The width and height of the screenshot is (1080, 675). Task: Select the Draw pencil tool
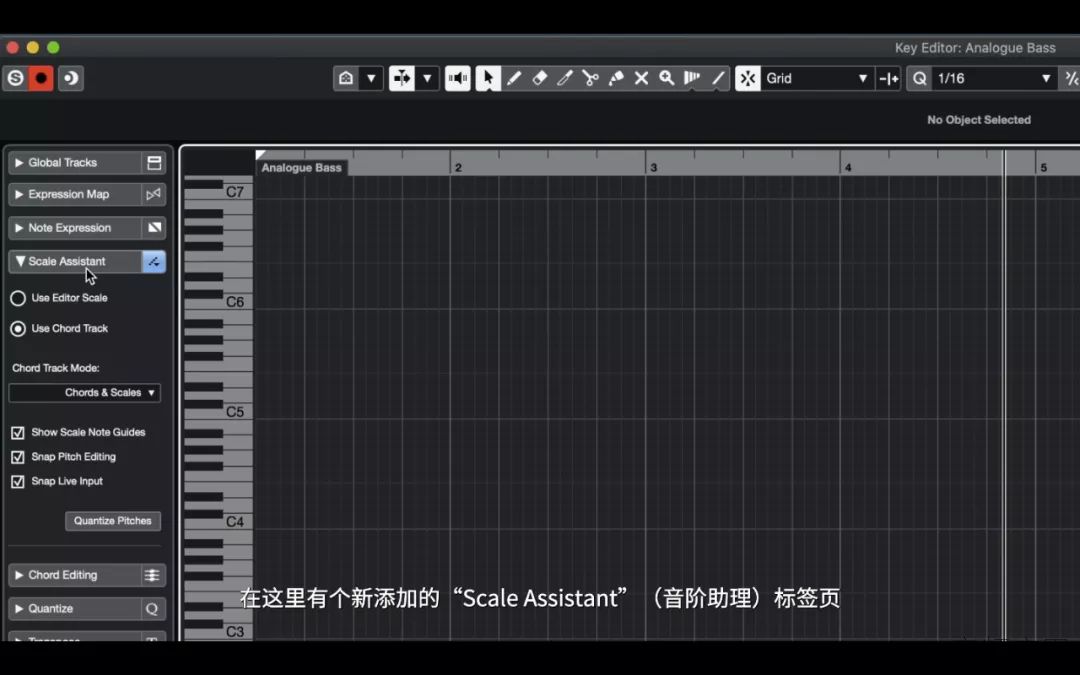tap(514, 78)
